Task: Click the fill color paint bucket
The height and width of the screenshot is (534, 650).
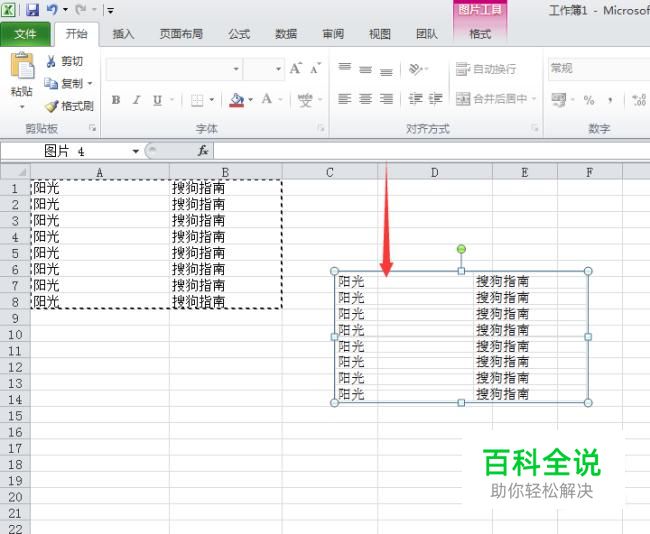Action: (237, 100)
